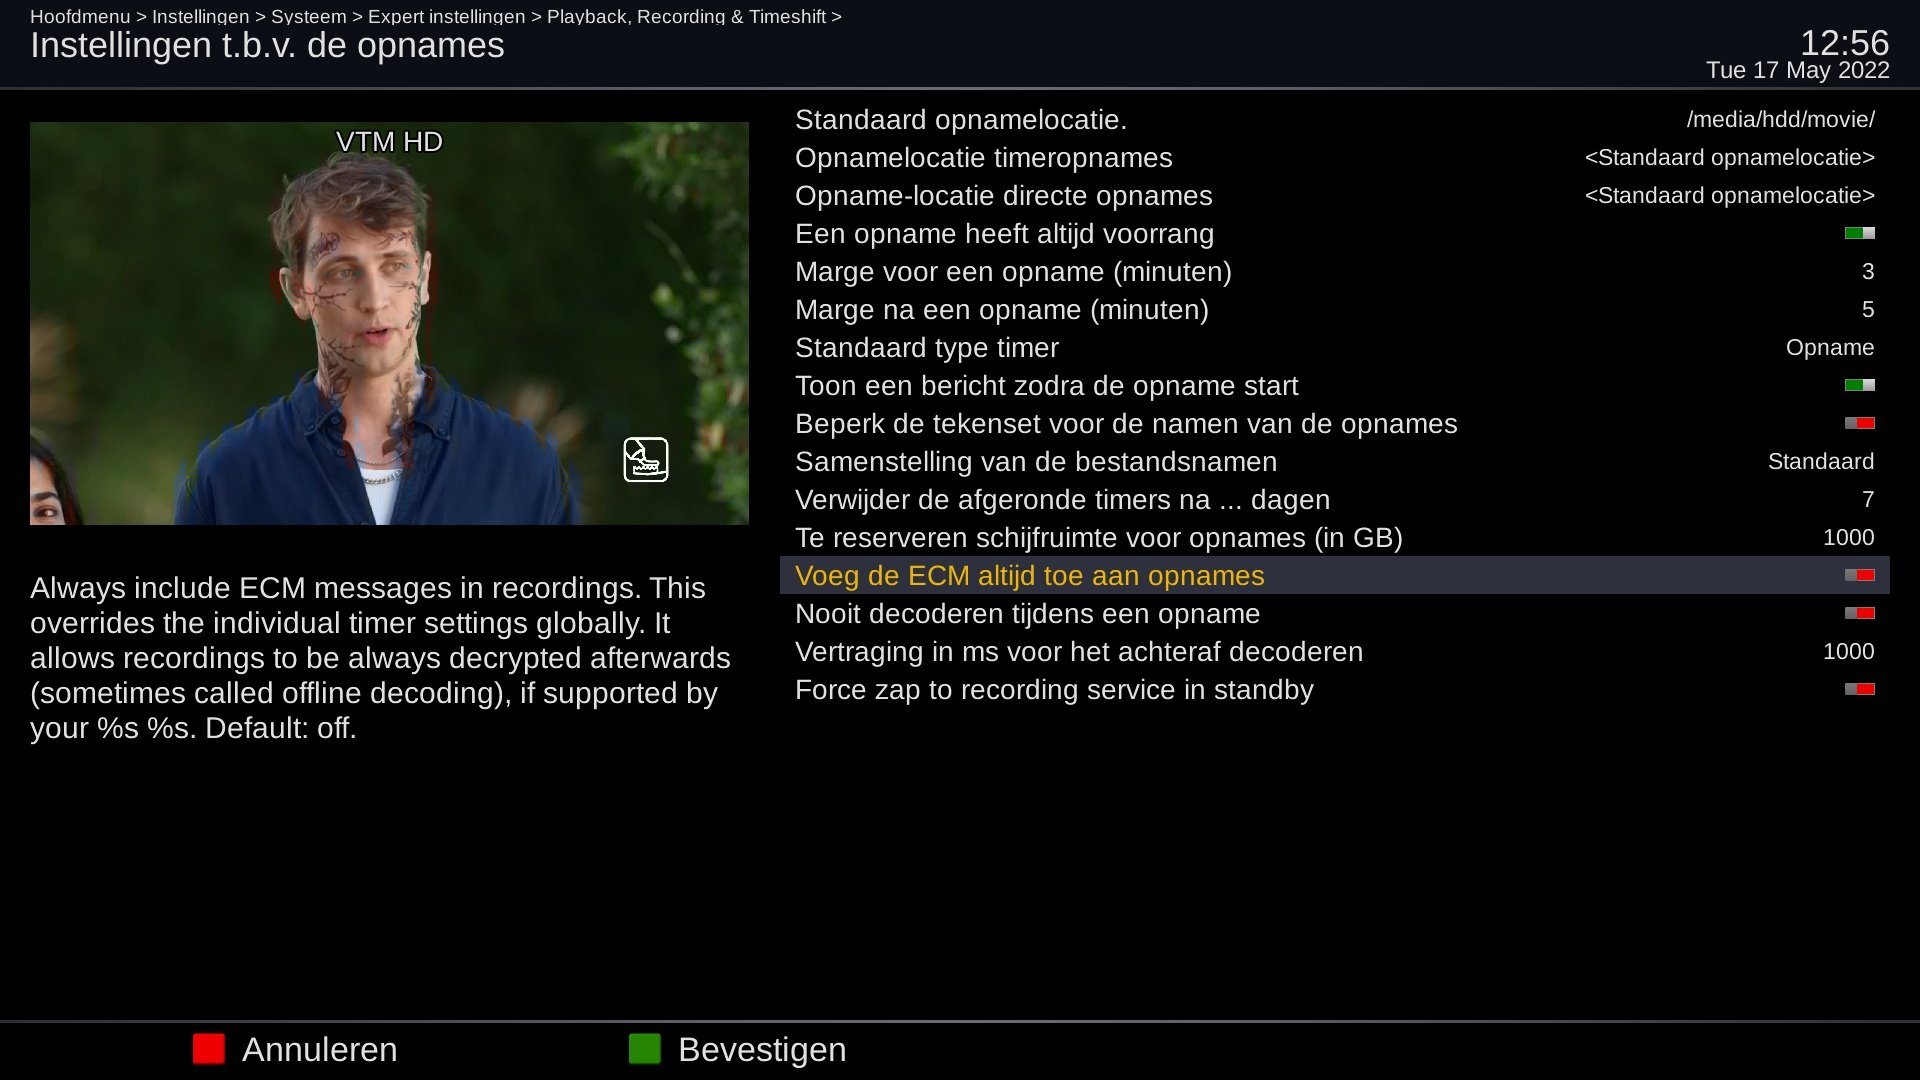Toggle 'Toon een bericht zodra de opname start'
The width and height of the screenshot is (1920, 1080).
(x=1859, y=386)
